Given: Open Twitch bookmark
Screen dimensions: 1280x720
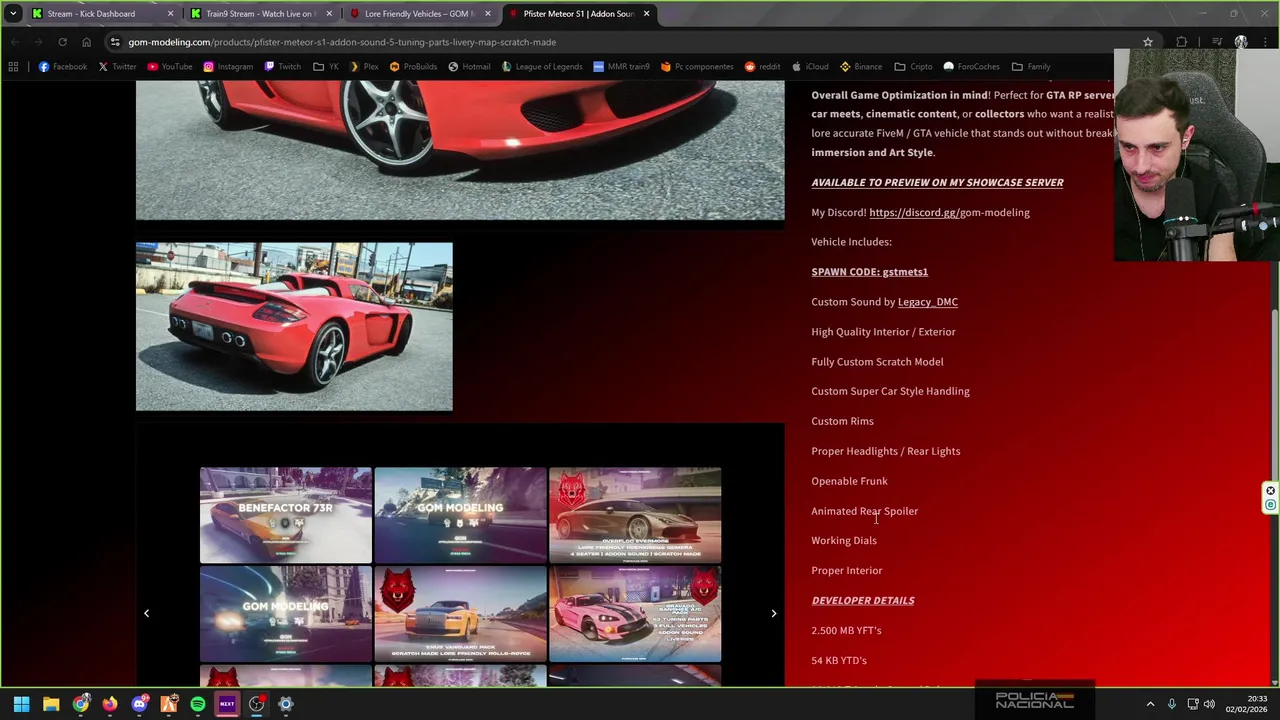Looking at the screenshot, I should (x=282, y=67).
